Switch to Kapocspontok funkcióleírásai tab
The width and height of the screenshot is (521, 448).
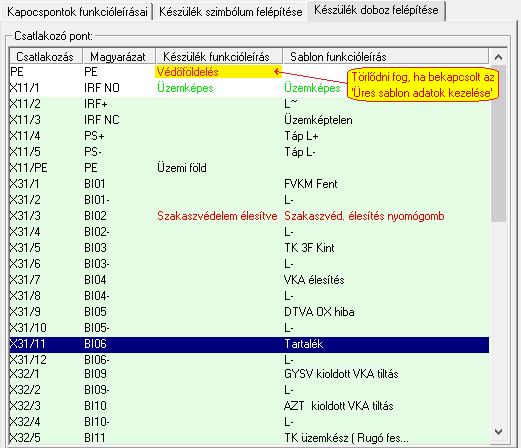click(x=77, y=12)
